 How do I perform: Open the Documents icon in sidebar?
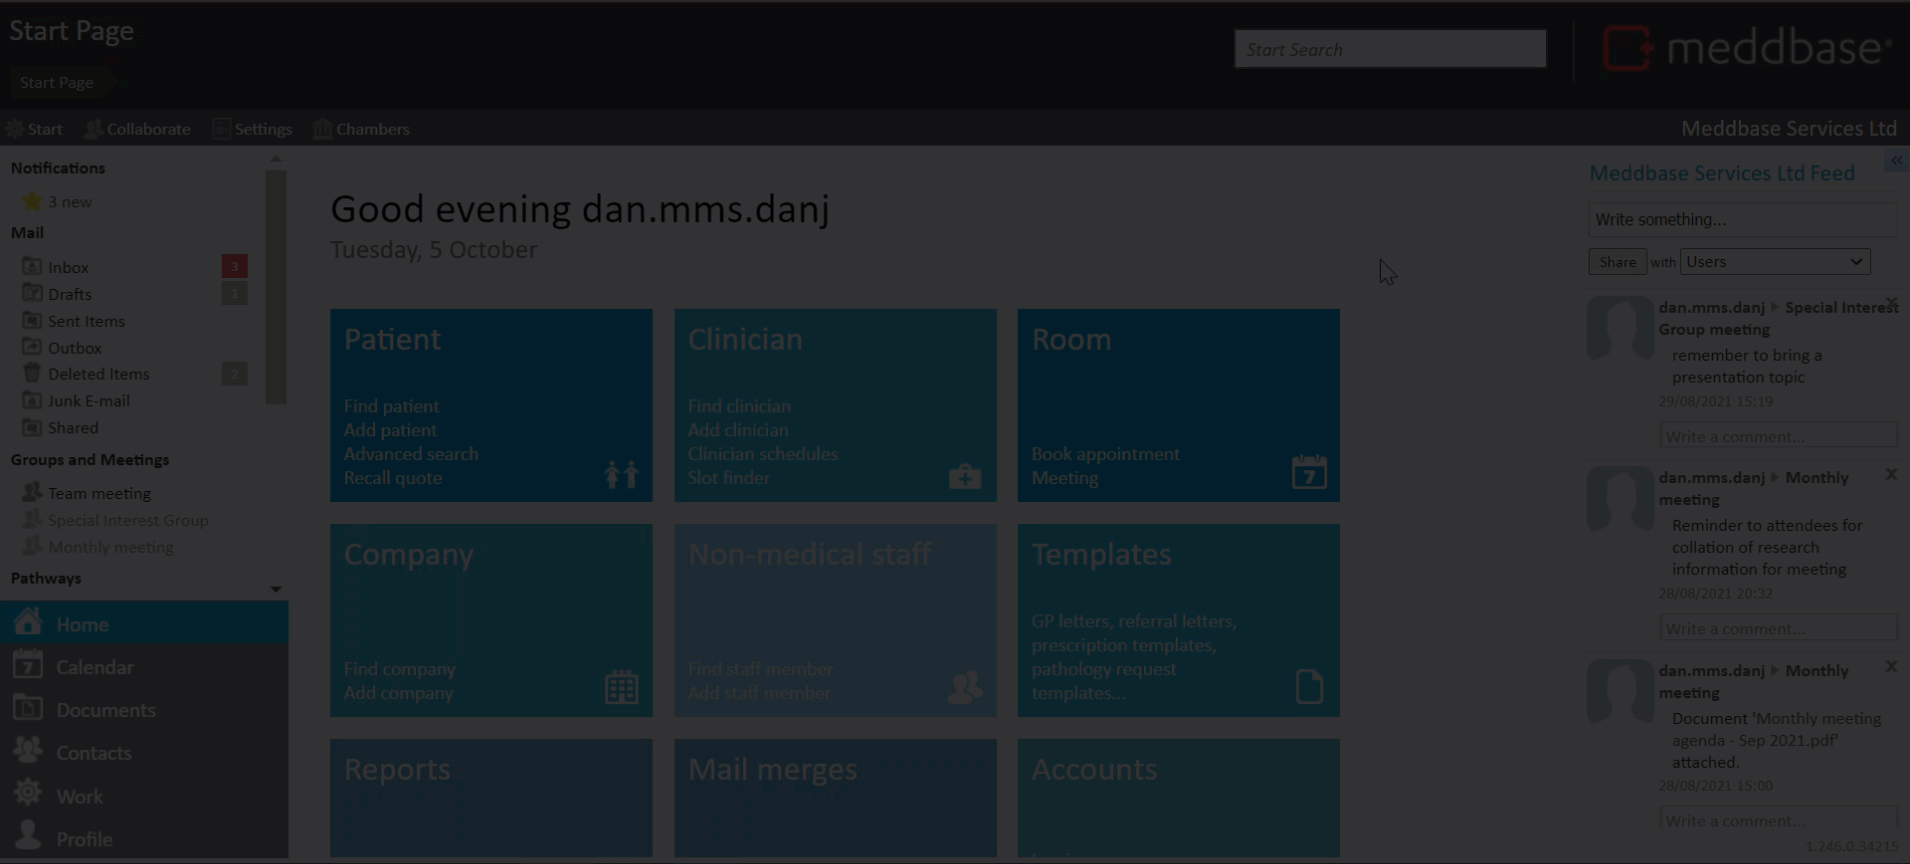click(x=28, y=709)
